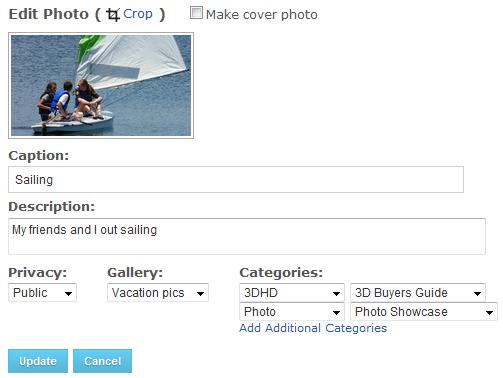Screen dimensions: 503x378
Task: Expand the 3D Buyers Guide dropdown
Action: click(418, 293)
